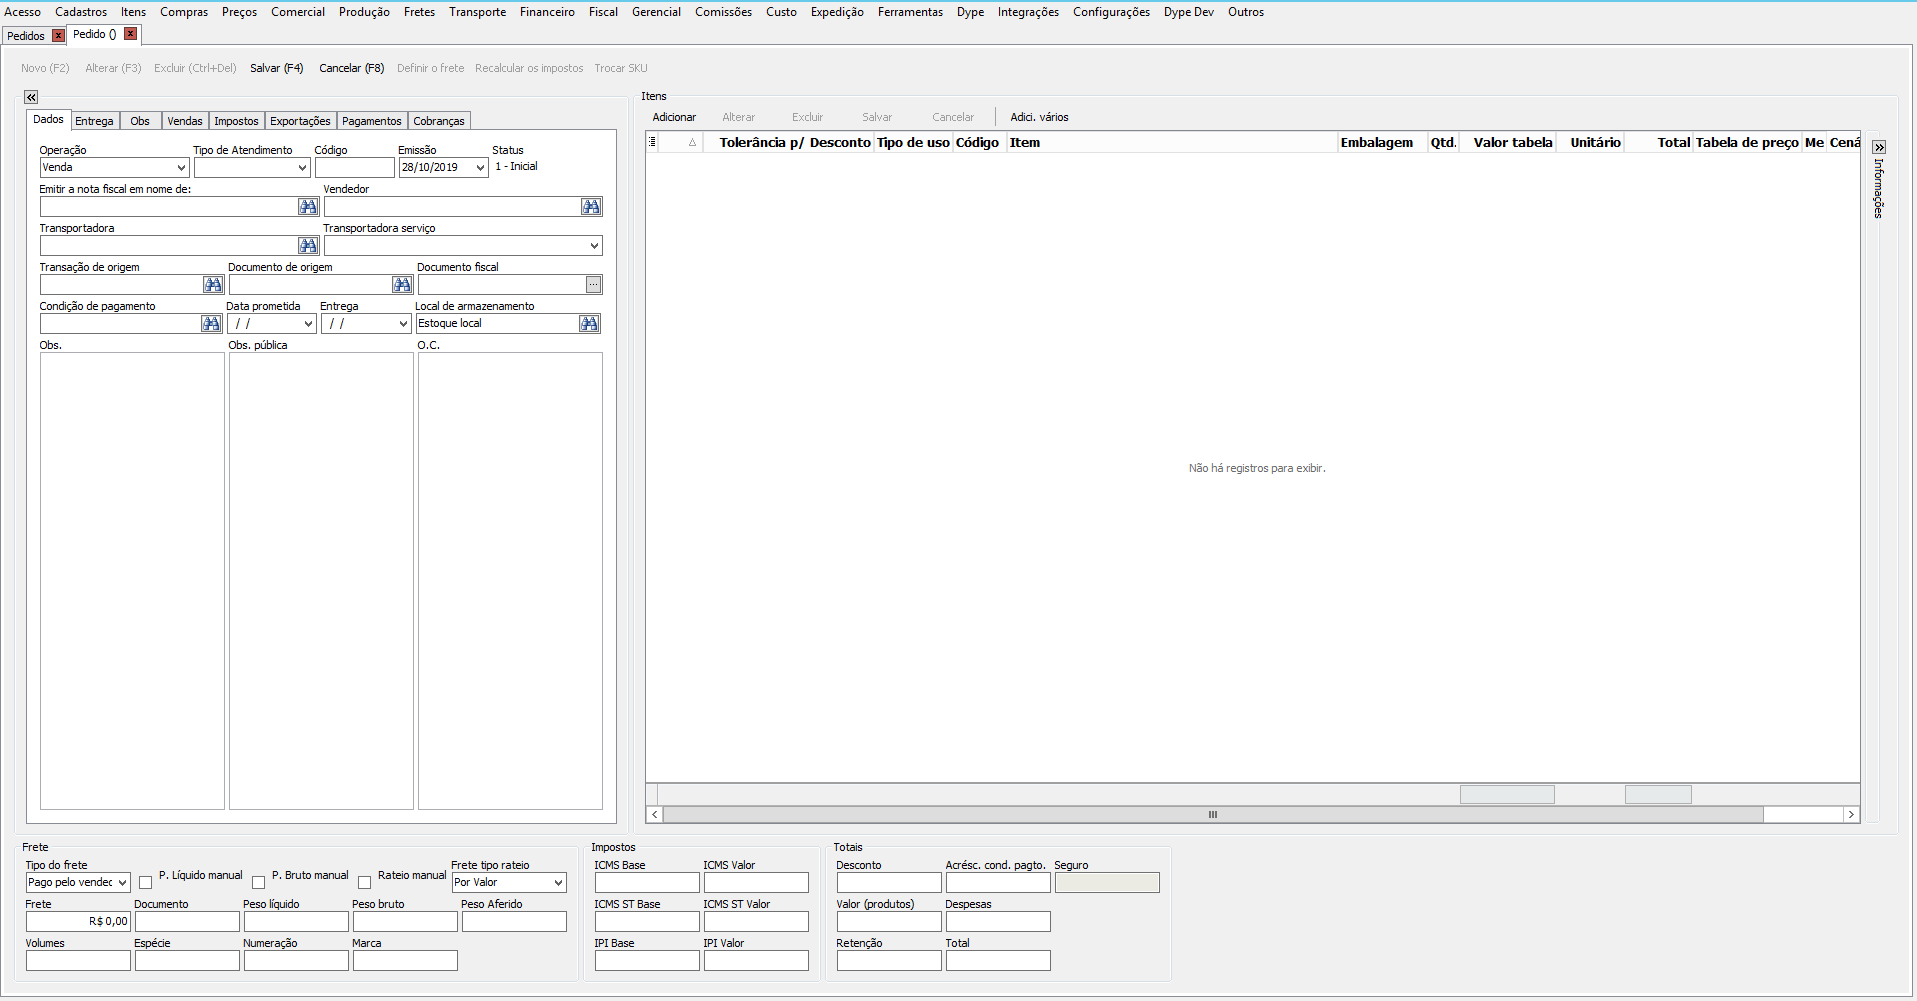Open Frete tipo rateio dropdown
This screenshot has width=1917, height=1001.
558,882
